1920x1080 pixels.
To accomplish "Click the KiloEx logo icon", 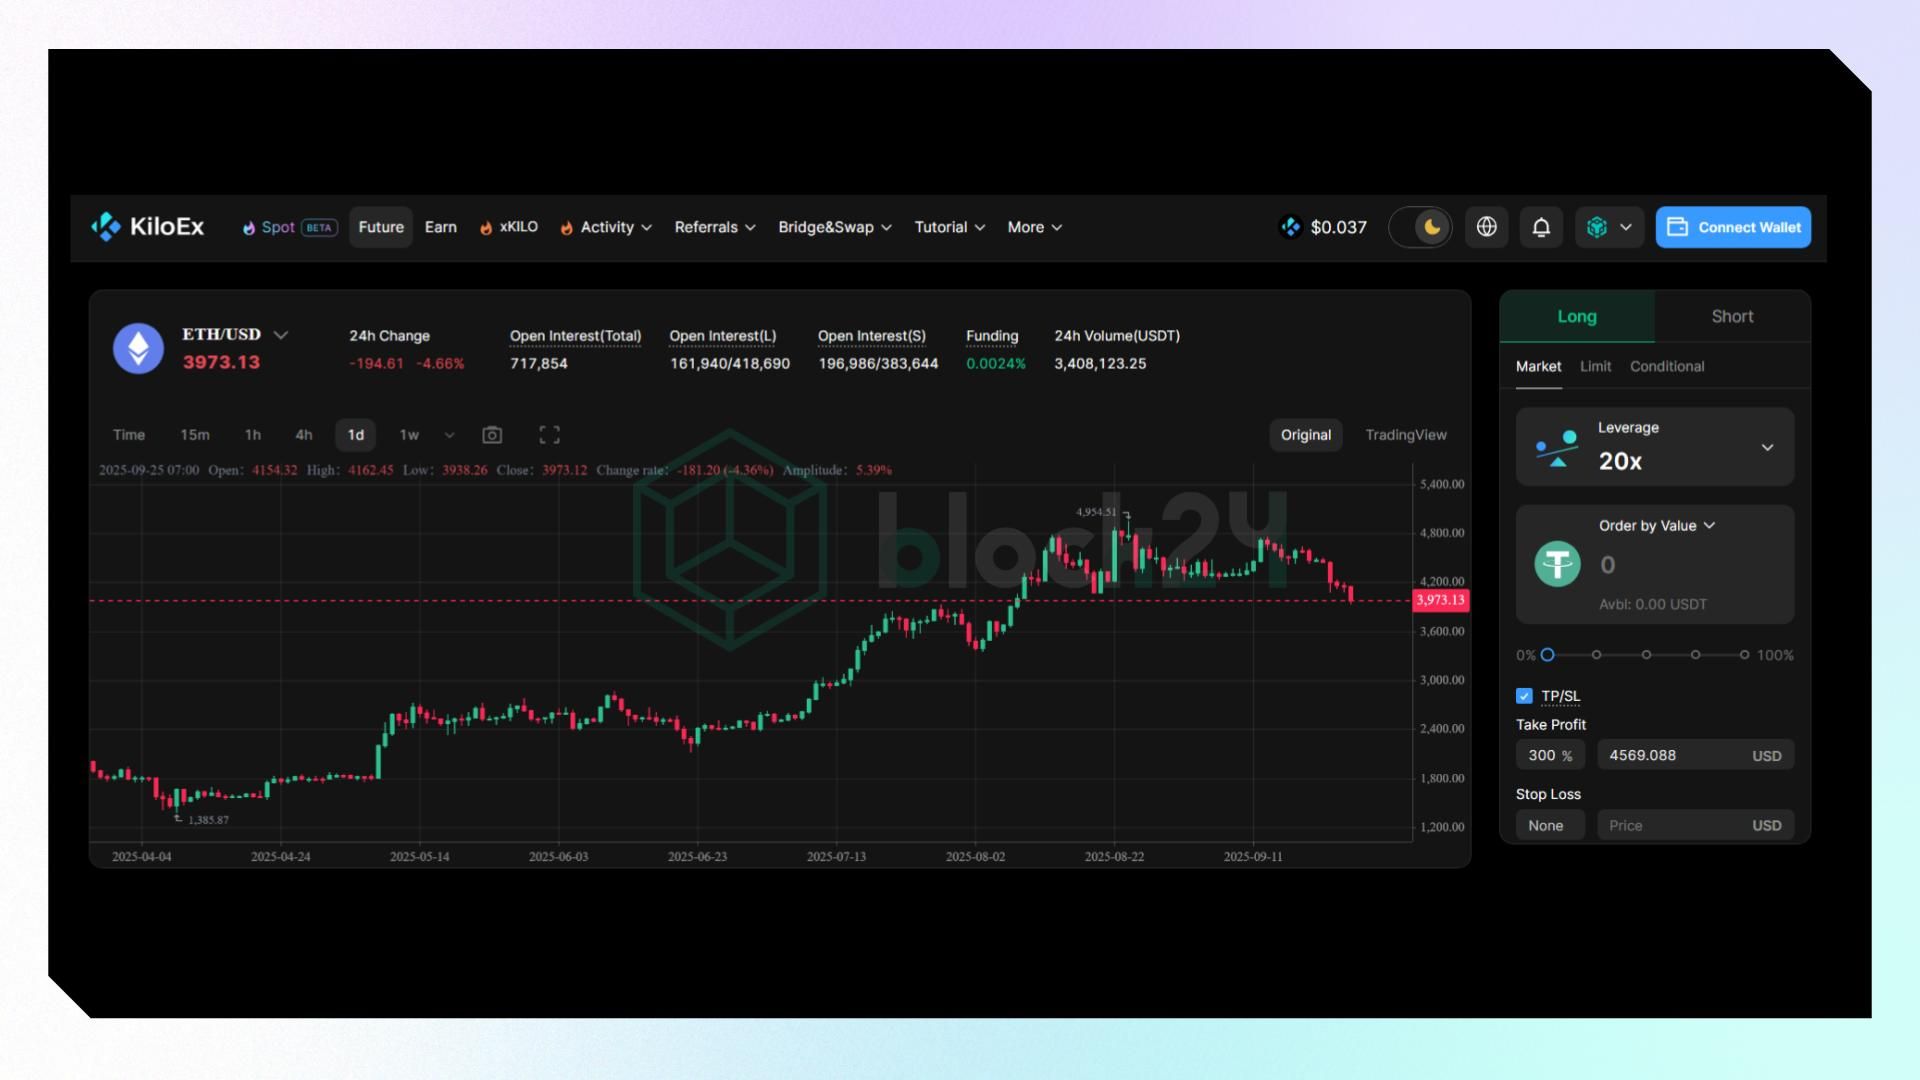I will 106,227.
